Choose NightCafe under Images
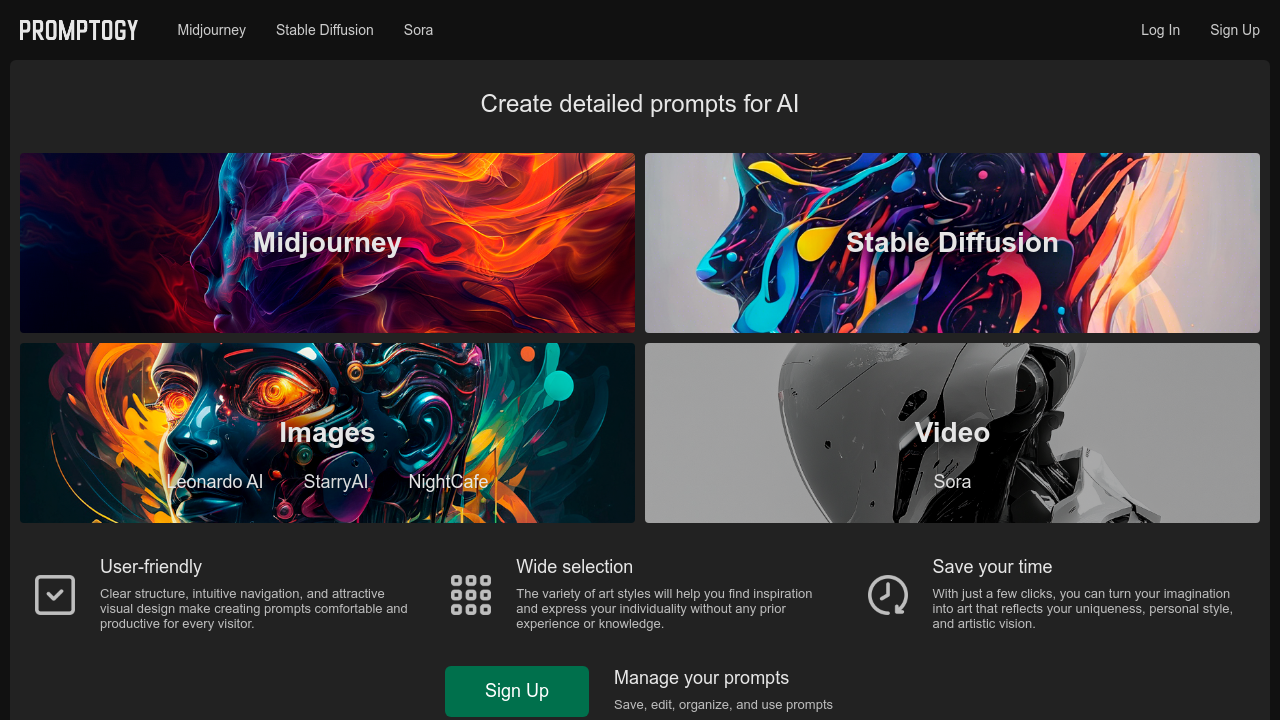1280x720 pixels. (448, 482)
